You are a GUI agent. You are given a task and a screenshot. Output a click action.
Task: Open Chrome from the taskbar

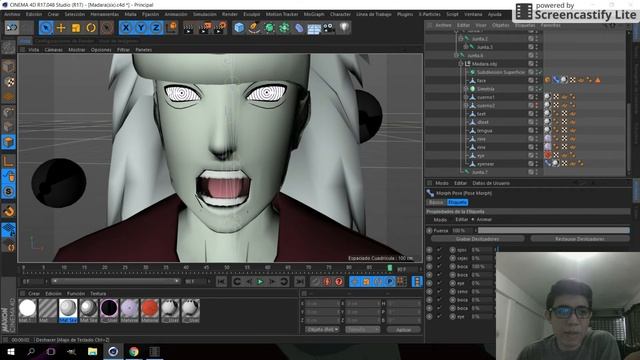point(134,351)
